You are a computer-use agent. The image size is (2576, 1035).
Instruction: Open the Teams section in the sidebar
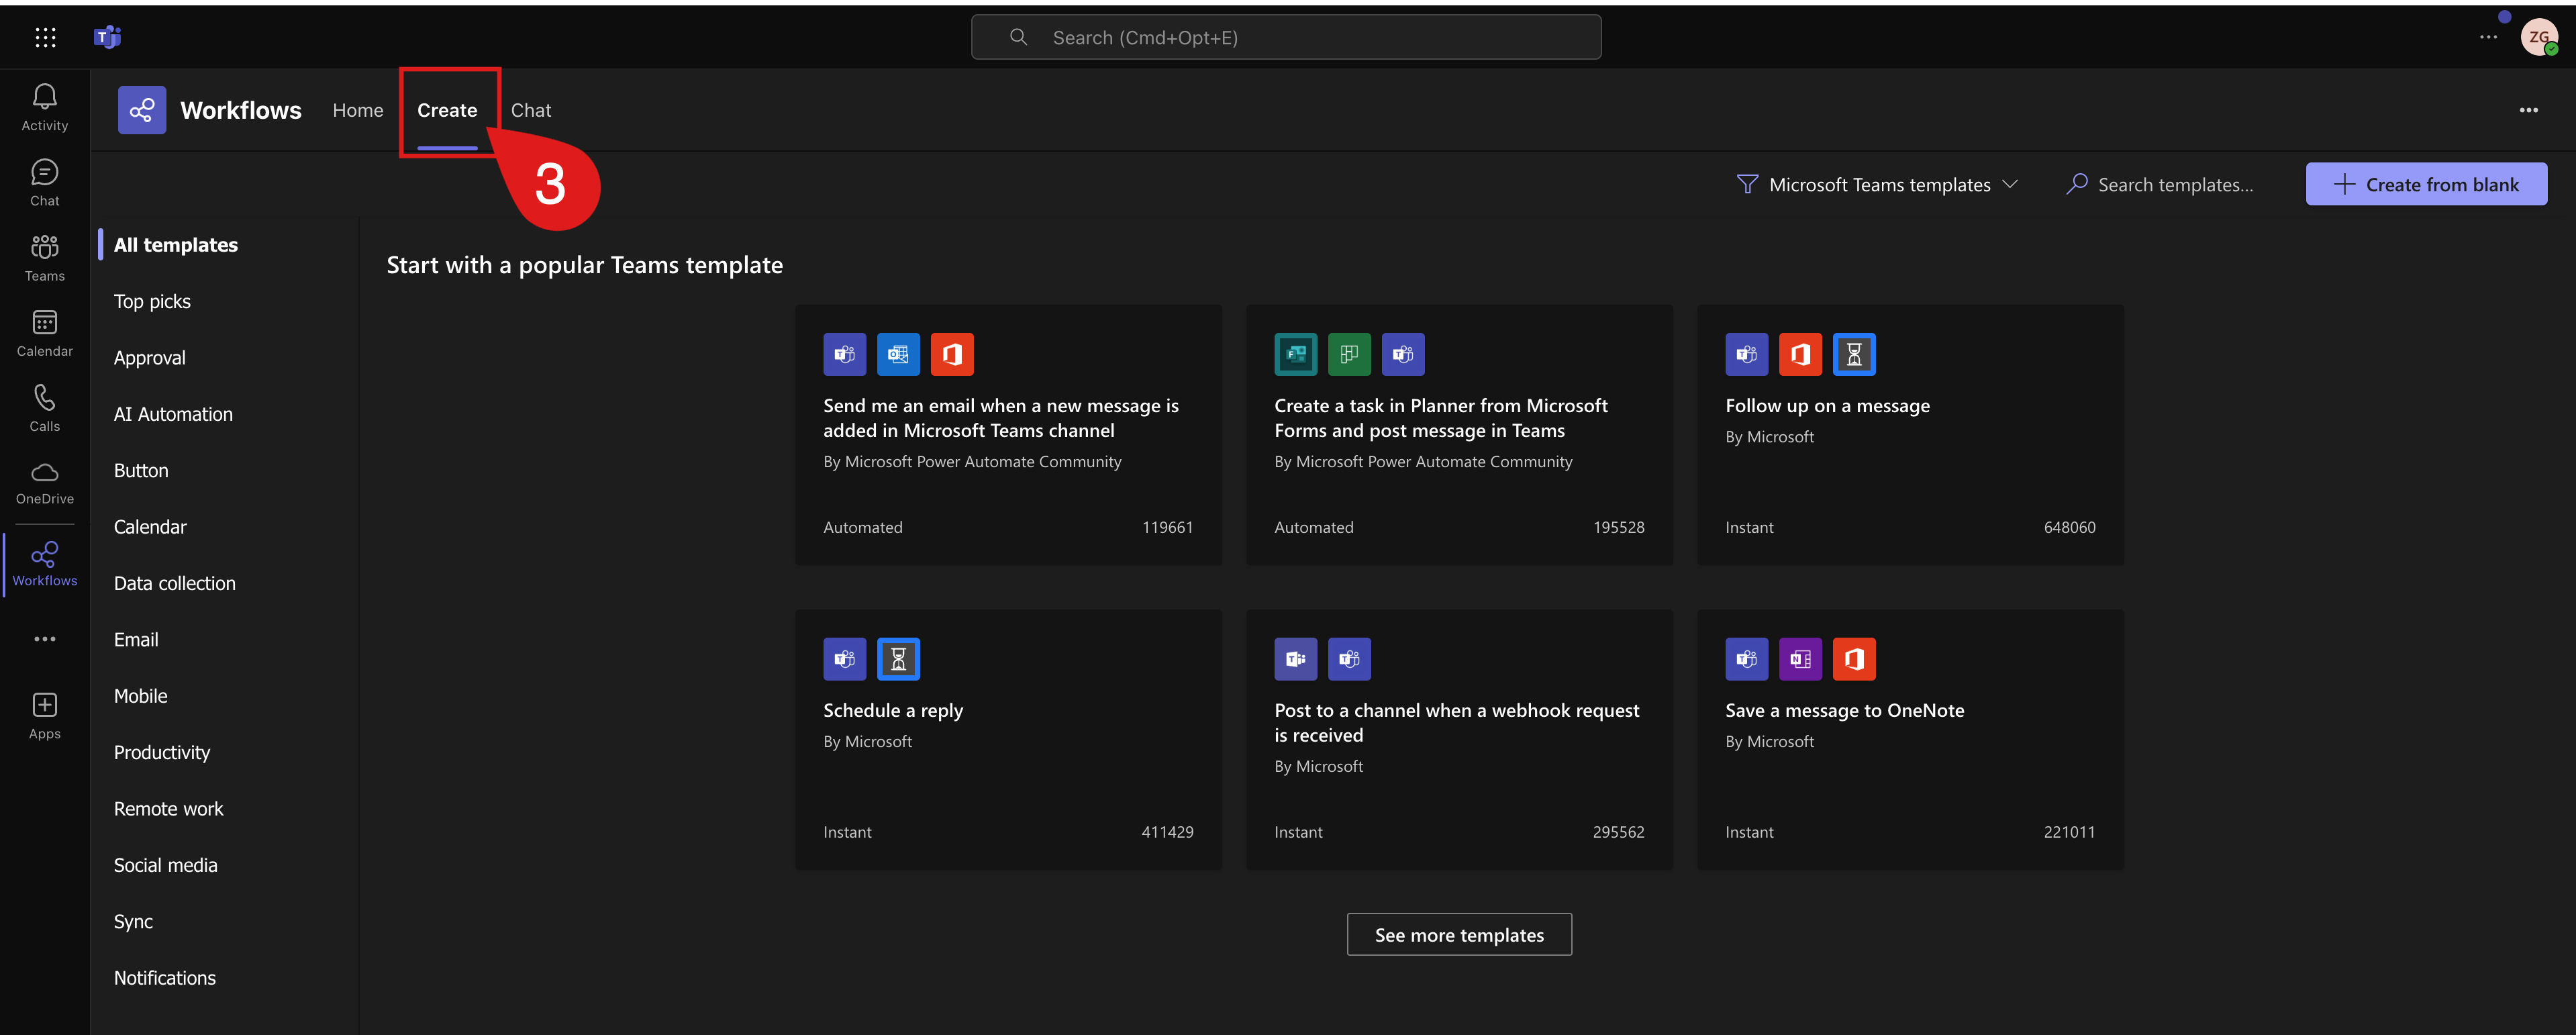pos(45,257)
